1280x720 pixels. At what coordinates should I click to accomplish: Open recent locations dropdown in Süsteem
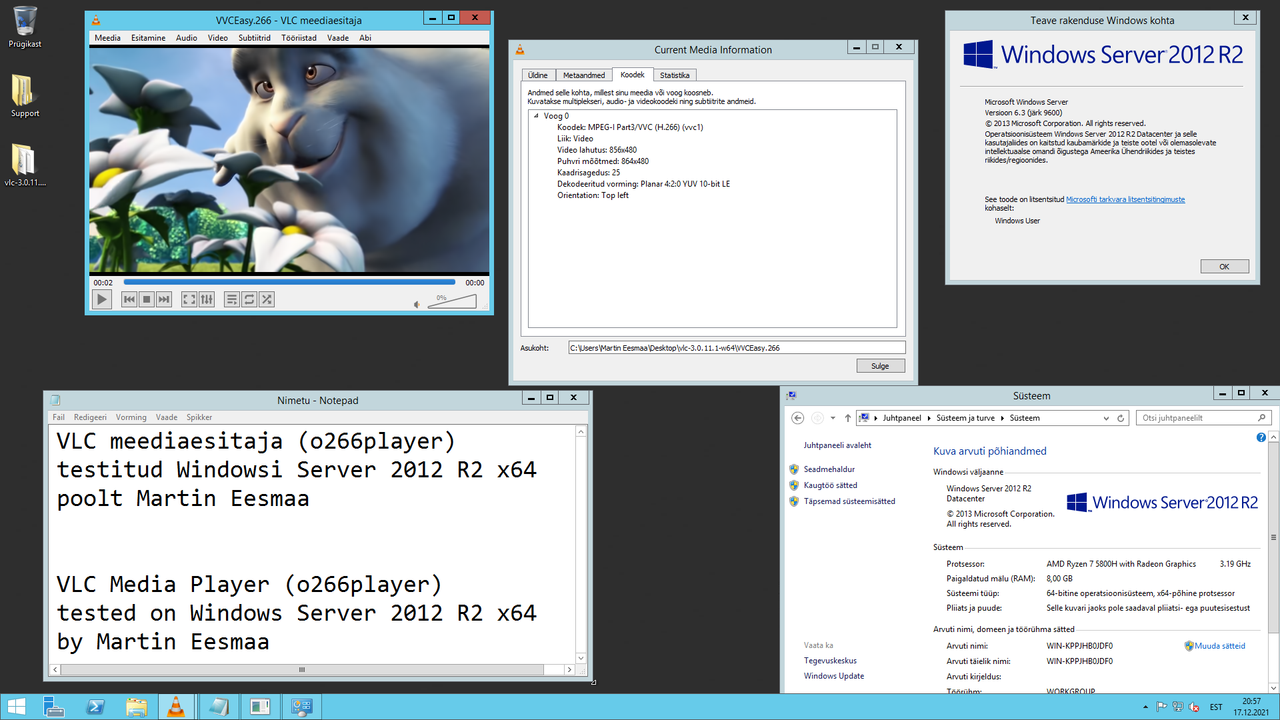[833, 418]
